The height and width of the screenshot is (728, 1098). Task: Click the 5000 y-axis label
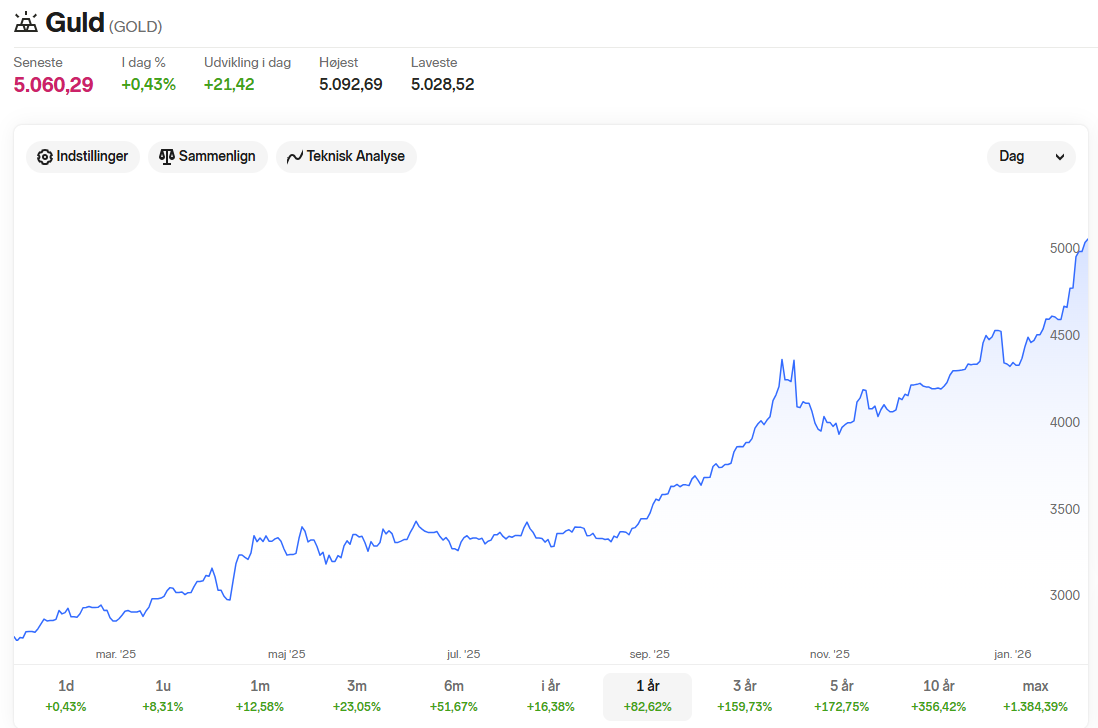[1064, 248]
